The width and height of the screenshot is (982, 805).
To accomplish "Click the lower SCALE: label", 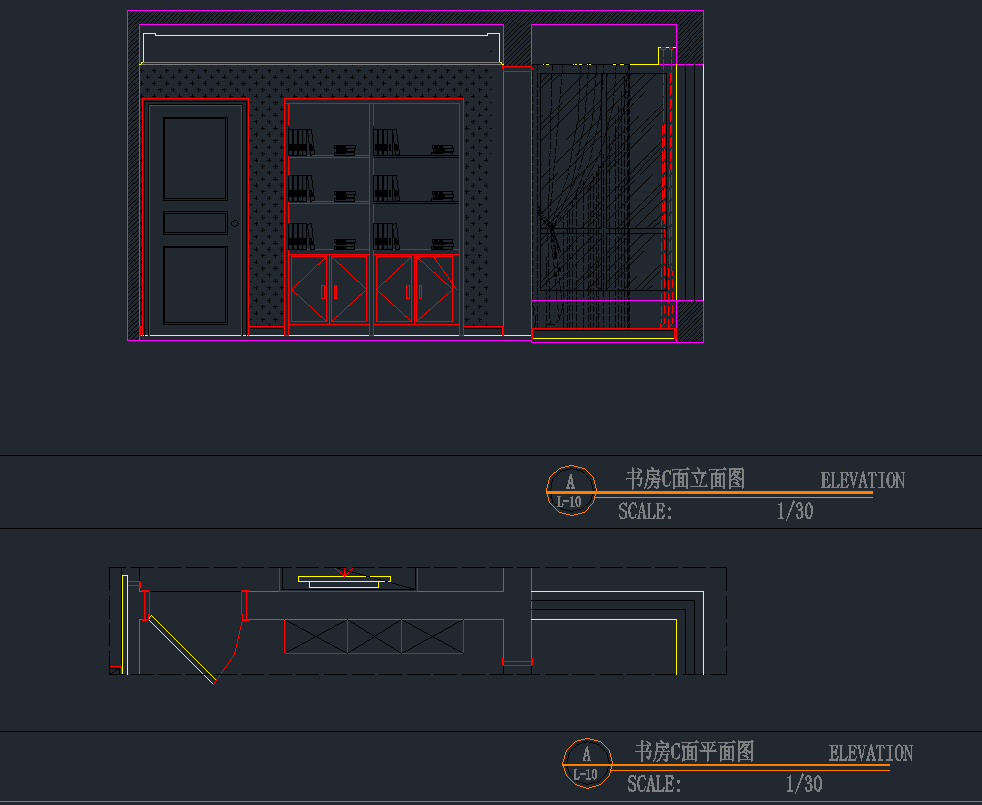I will (x=654, y=784).
